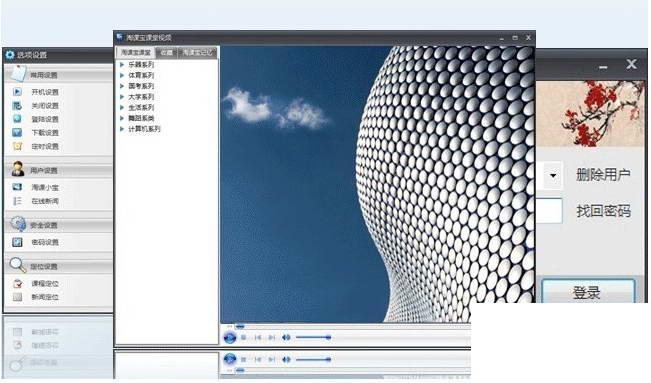The image size is (651, 383).
Task: Open 在线新闻 online news item
Action: pos(45,201)
